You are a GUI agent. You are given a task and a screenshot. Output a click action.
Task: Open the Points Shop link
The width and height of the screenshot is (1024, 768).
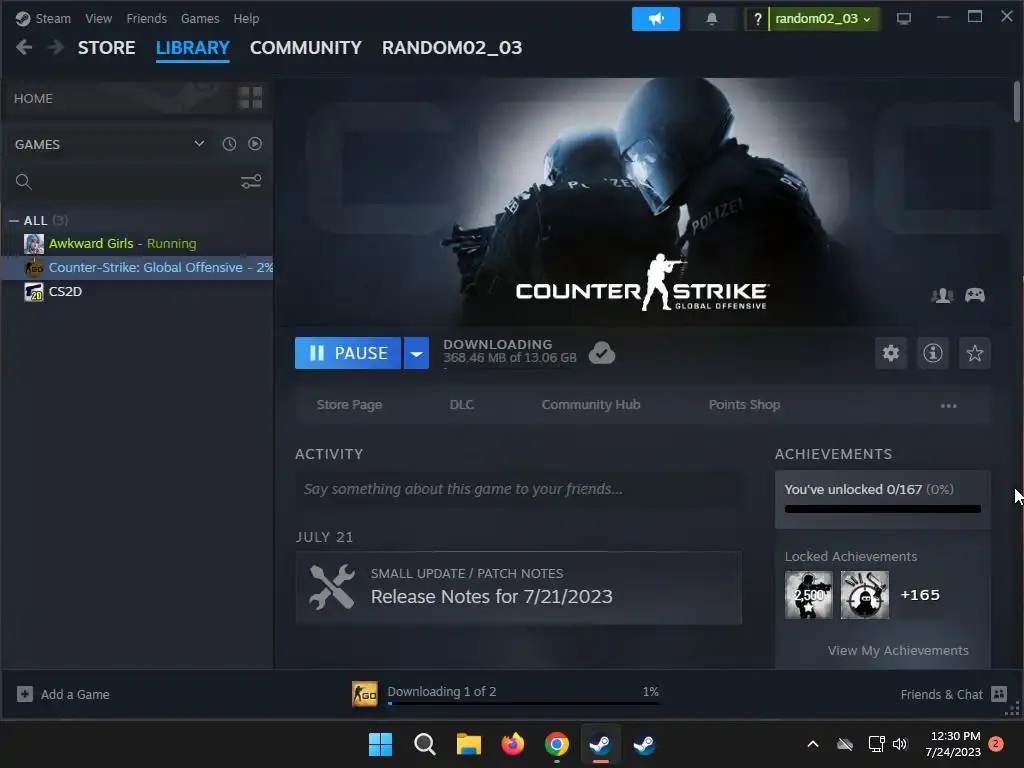pos(744,405)
